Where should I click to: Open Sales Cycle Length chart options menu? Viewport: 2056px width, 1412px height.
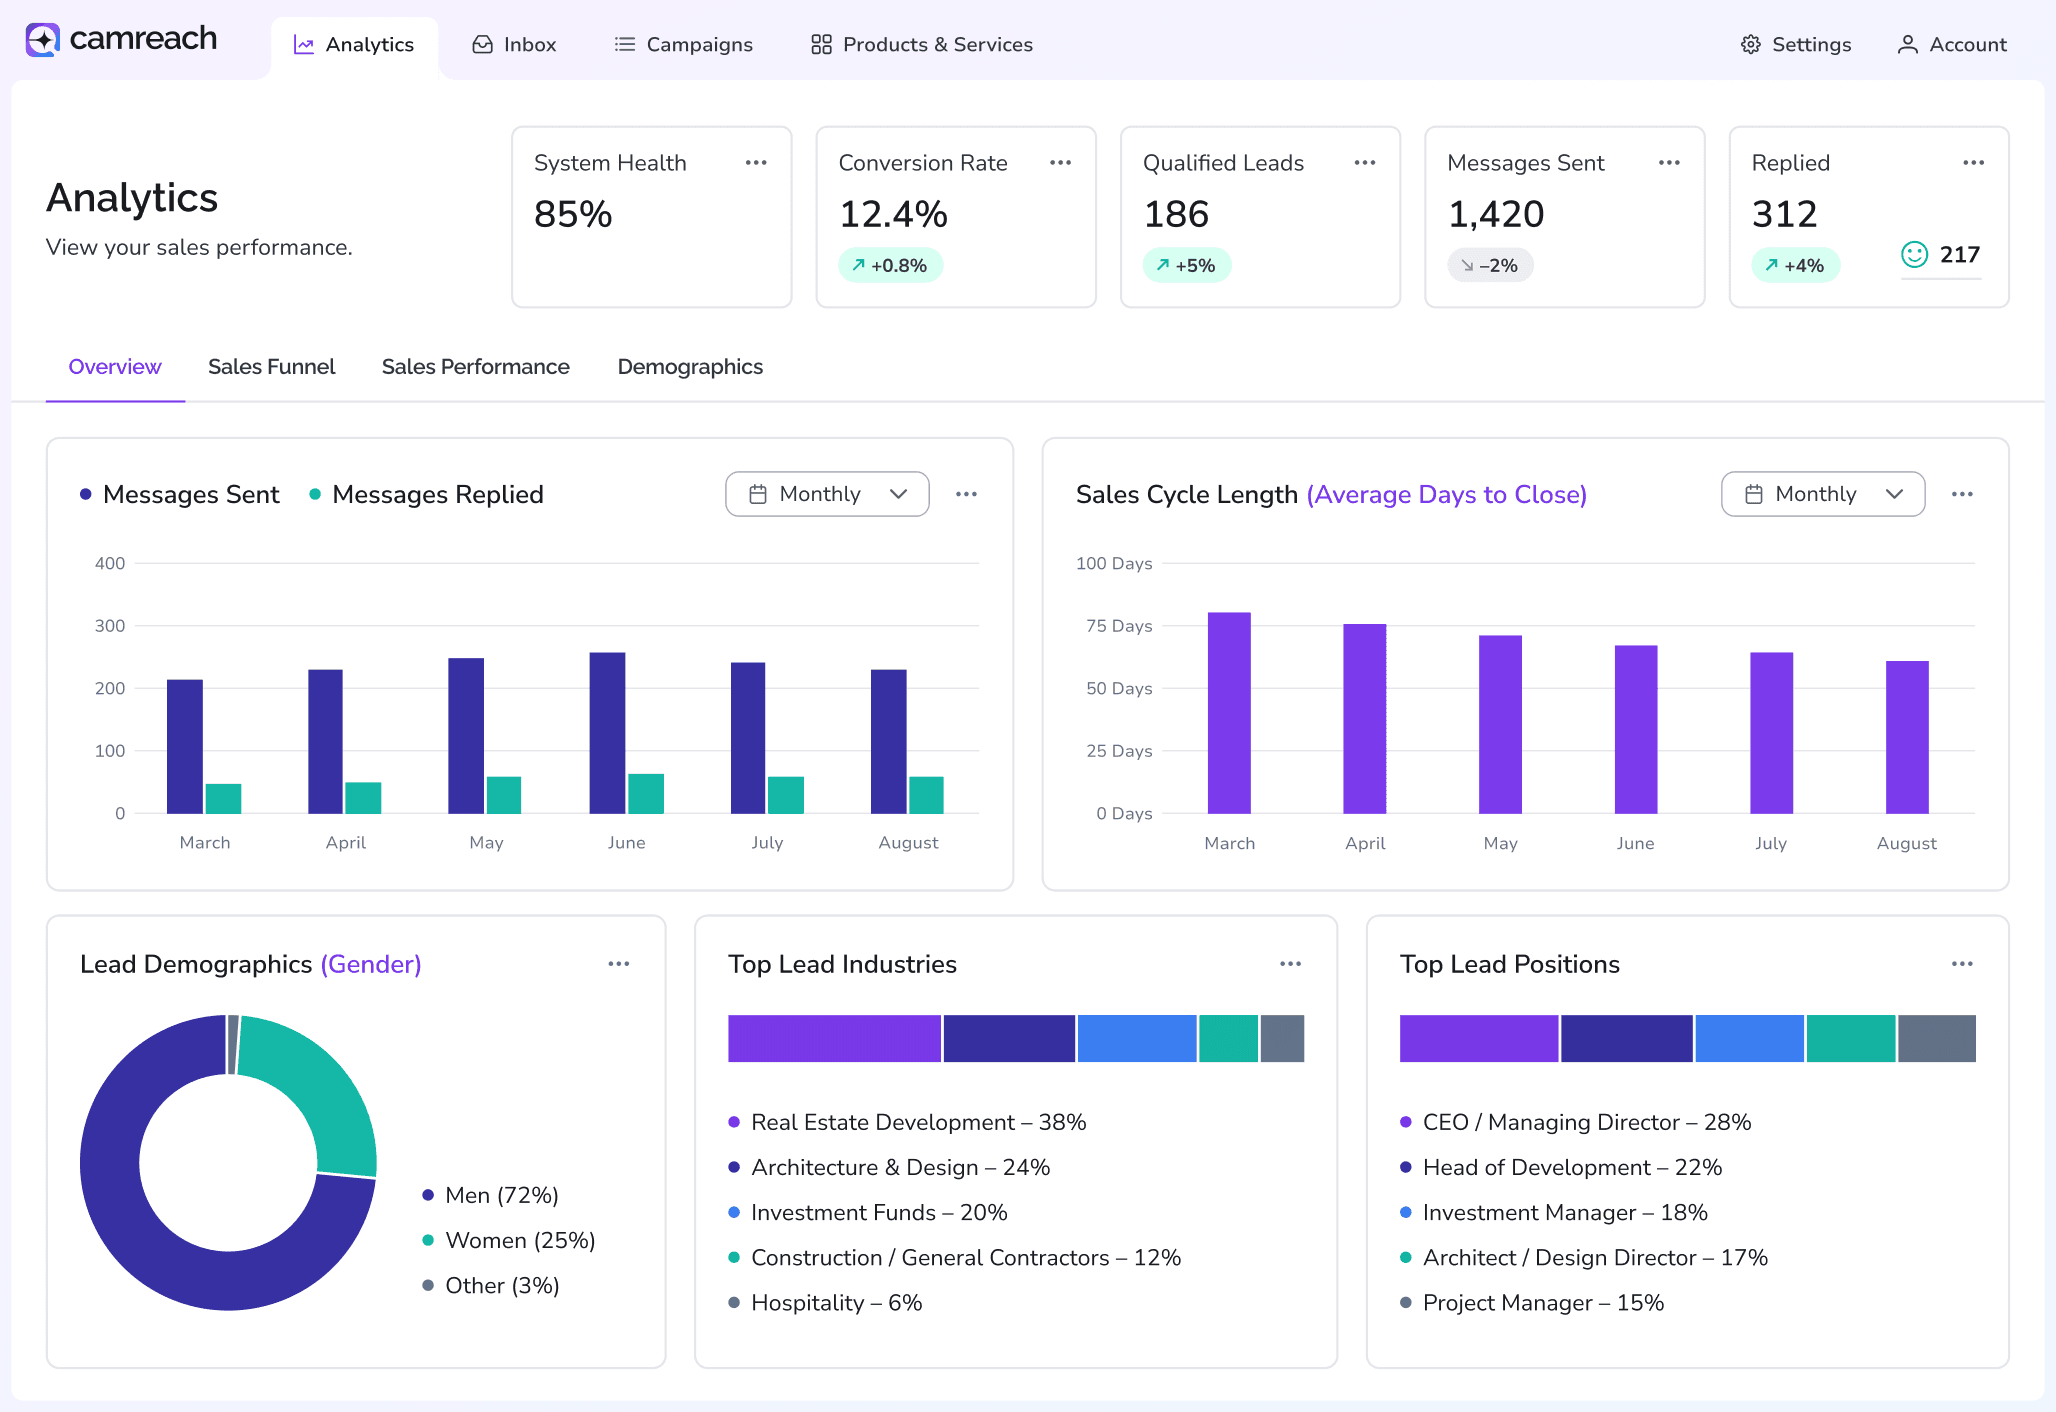[x=1962, y=494]
